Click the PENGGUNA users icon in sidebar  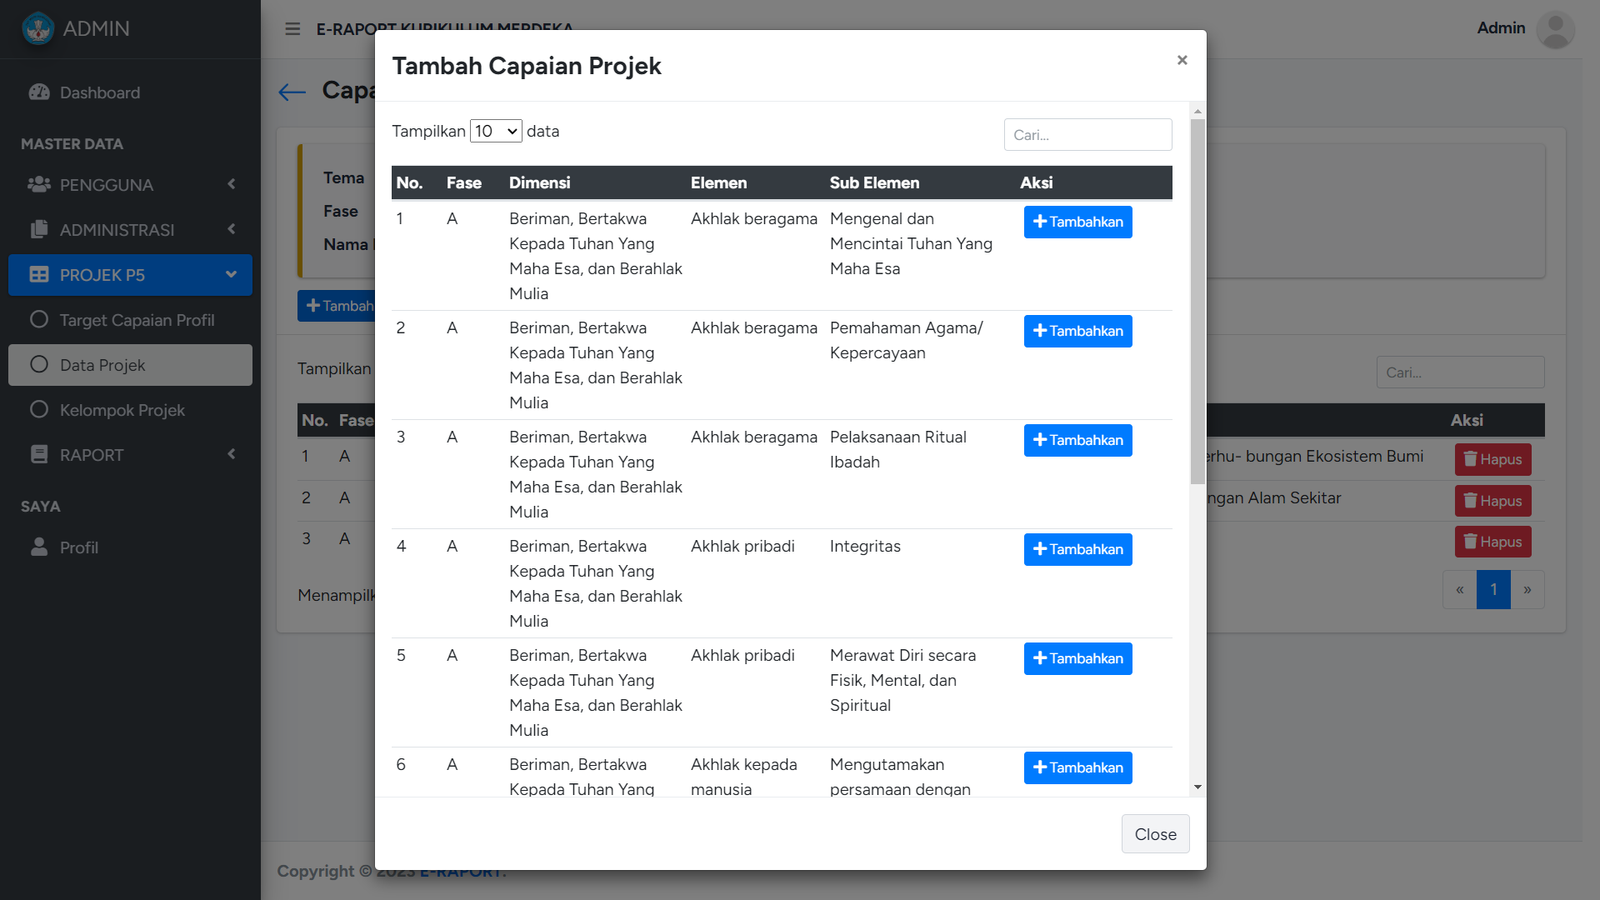(39, 185)
